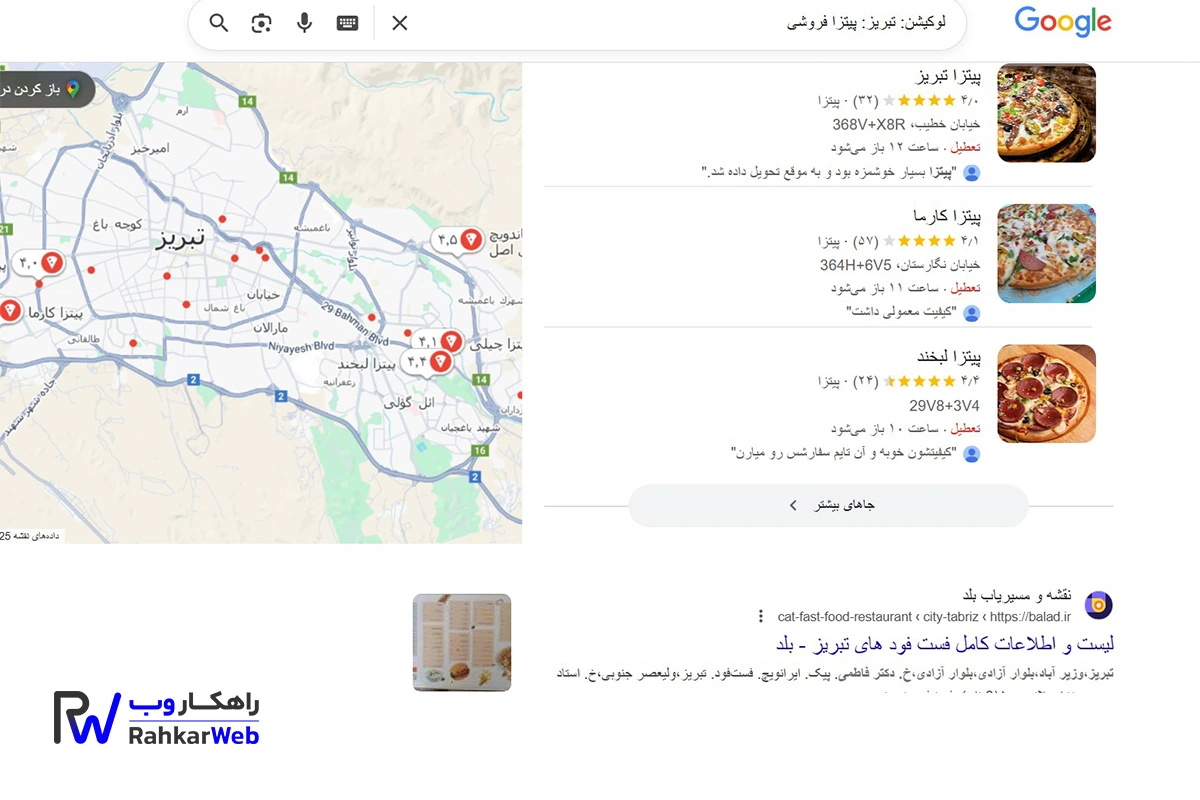The image size is (1200, 800).
Task: Click reviewer avatar on پیتزا تبریز review
Action: [972, 173]
